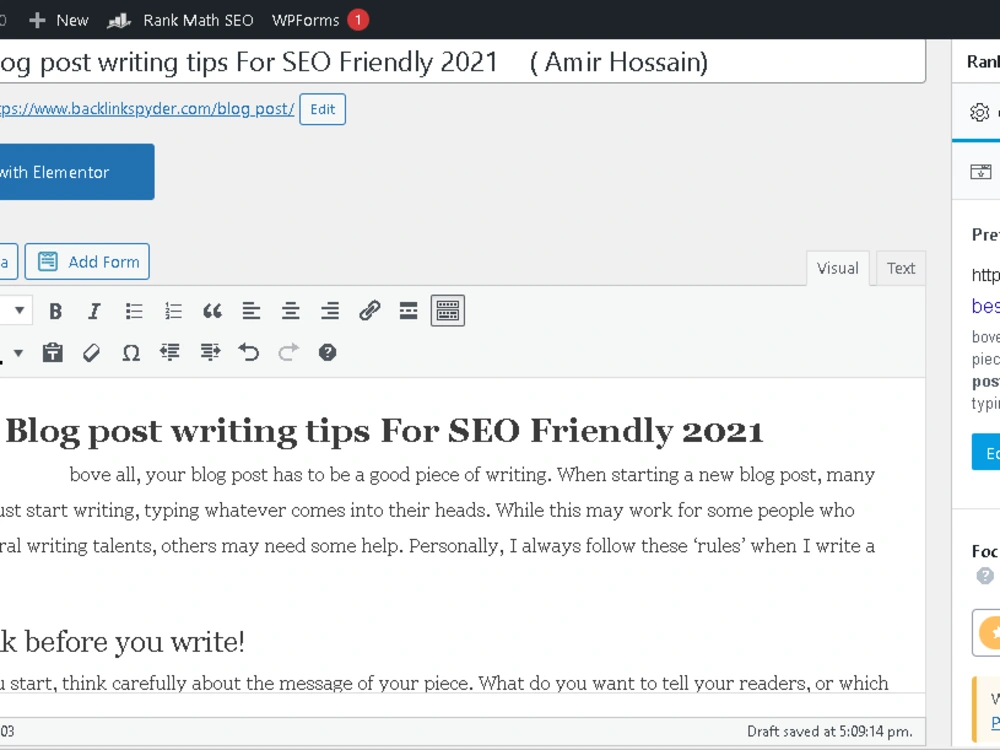Undo the last edit

(249, 353)
